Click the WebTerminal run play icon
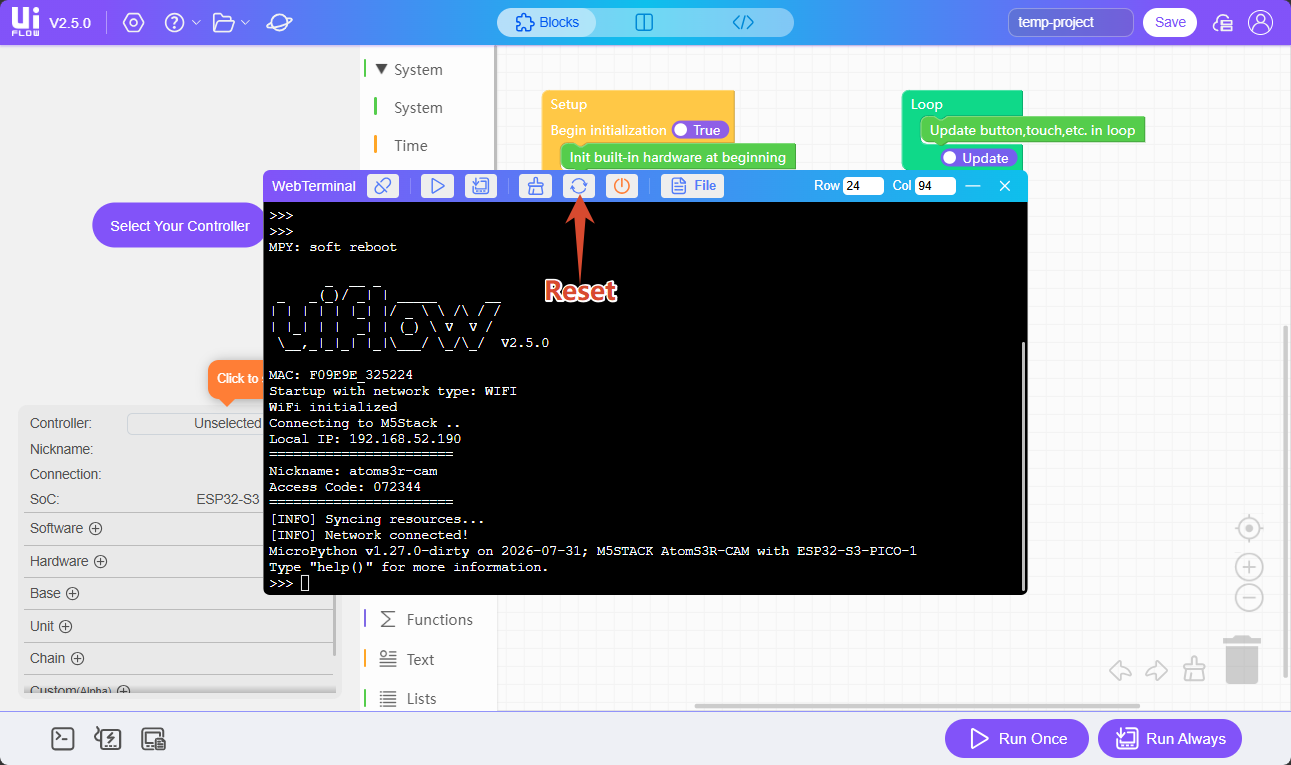Screen dimensions: 1291x765 click(x=437, y=185)
